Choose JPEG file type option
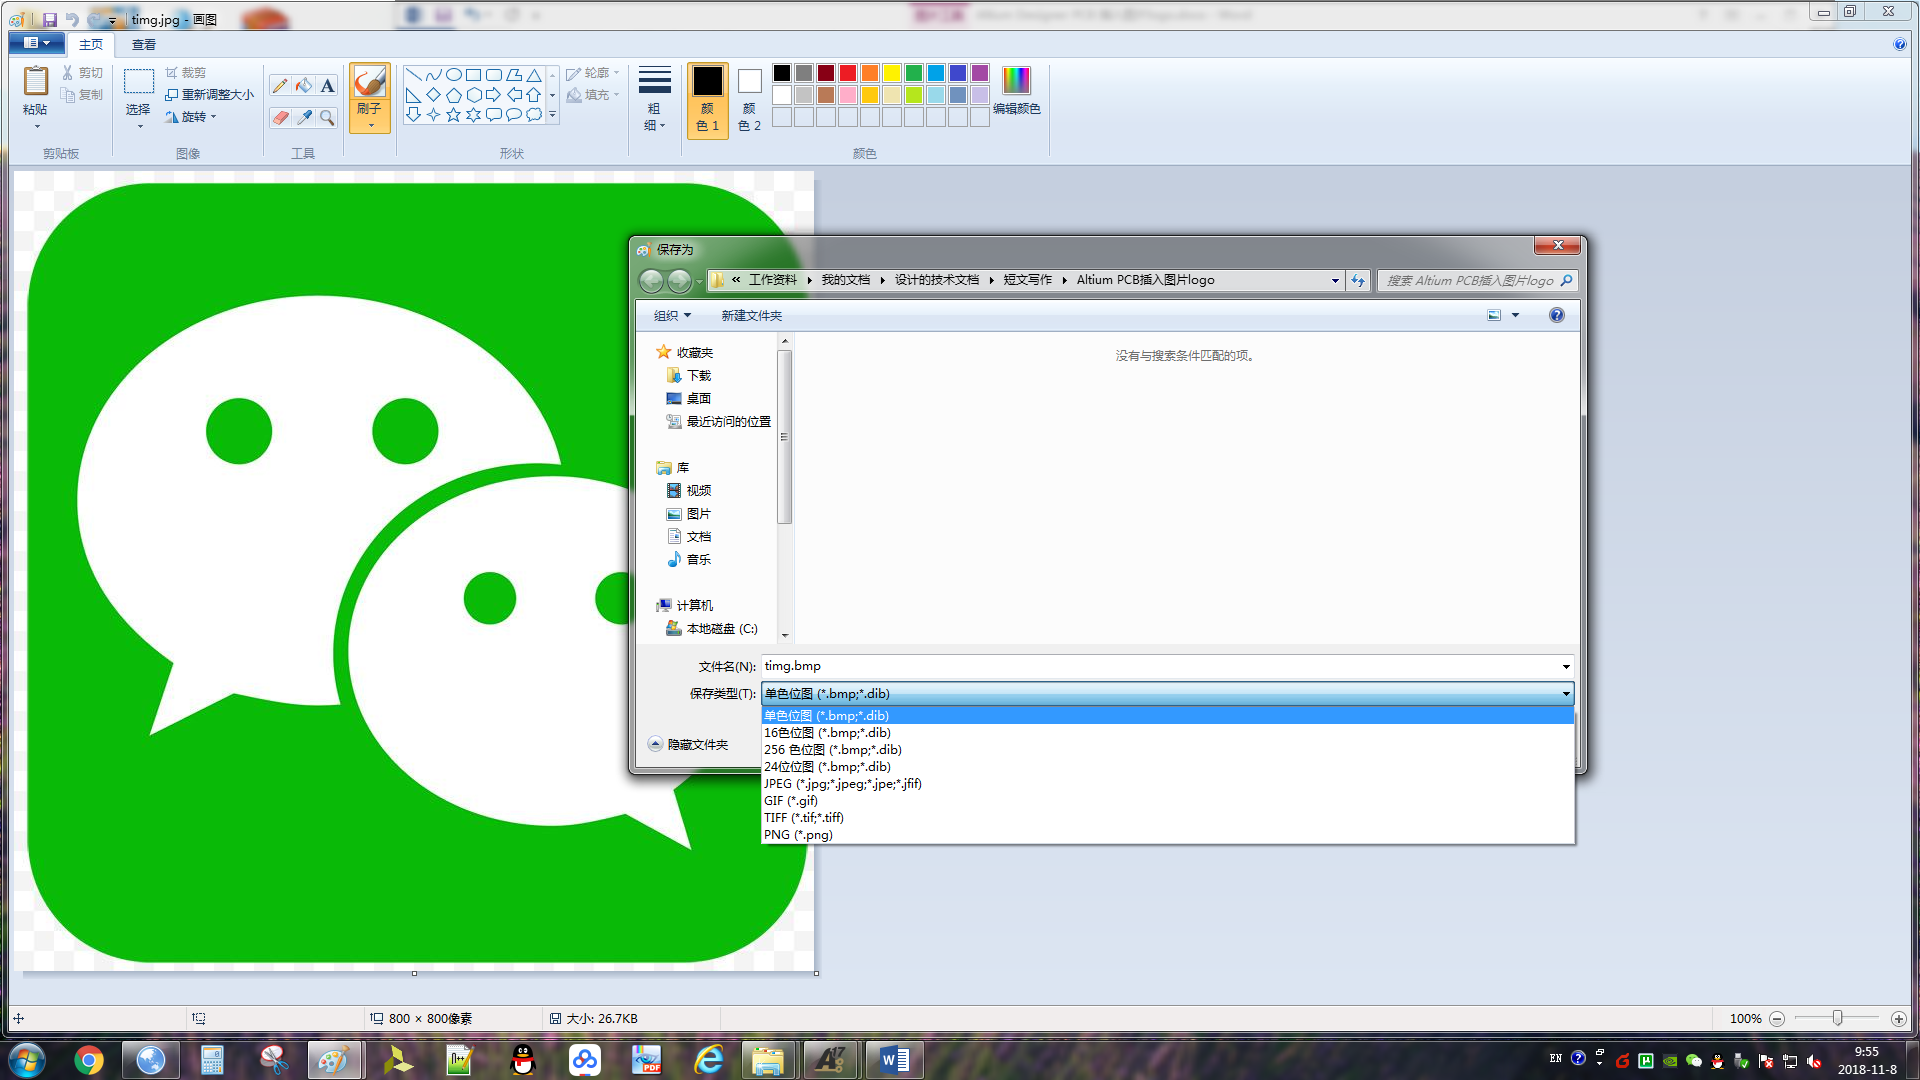The height and width of the screenshot is (1080, 1920). point(1167,784)
